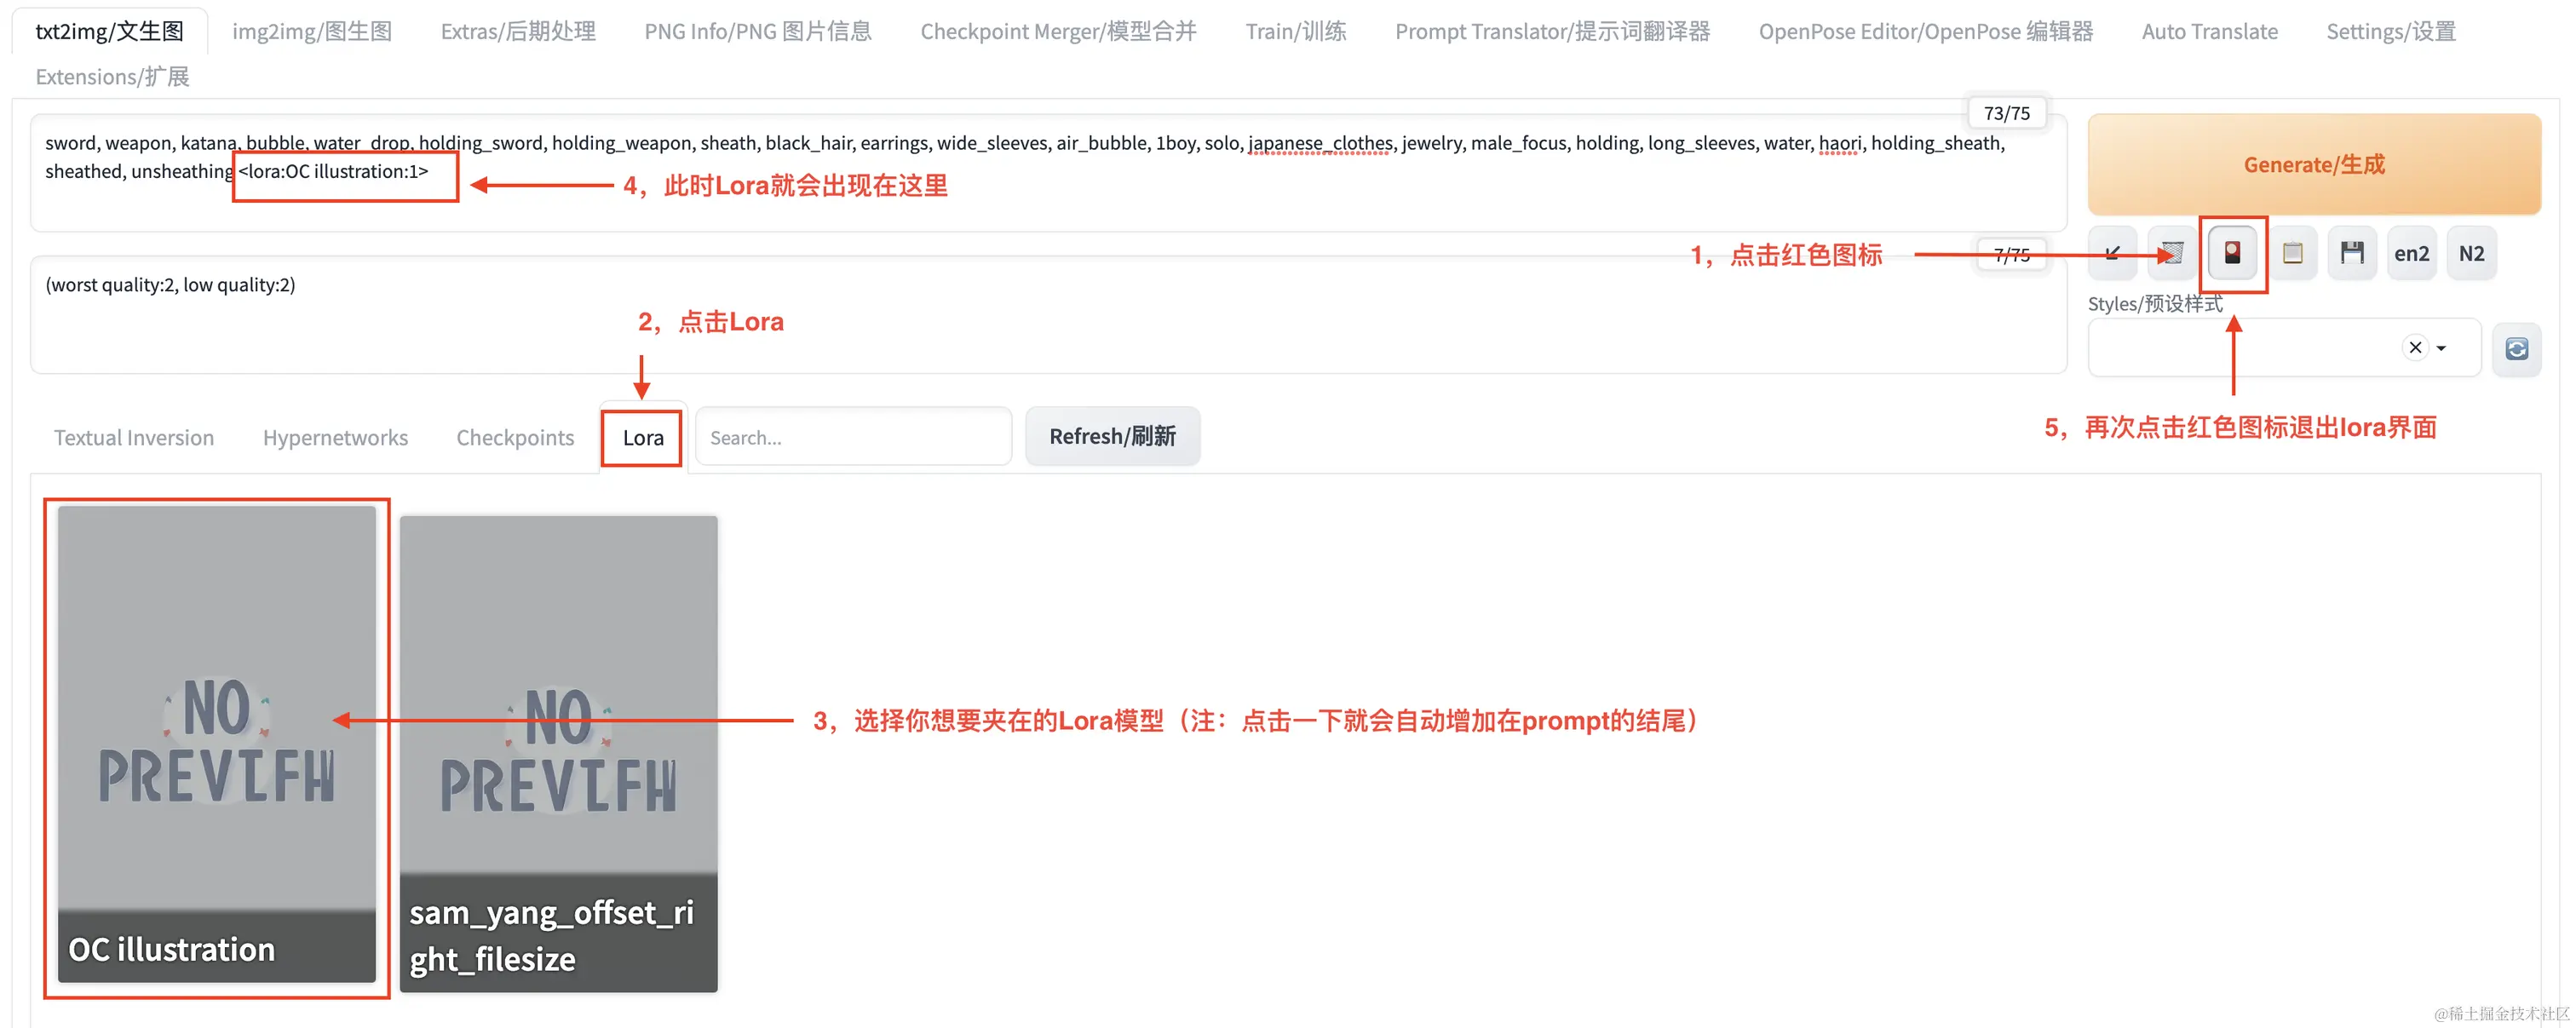The width and height of the screenshot is (2576, 1028).
Task: Open the Extensions tab
Action: pos(112,77)
